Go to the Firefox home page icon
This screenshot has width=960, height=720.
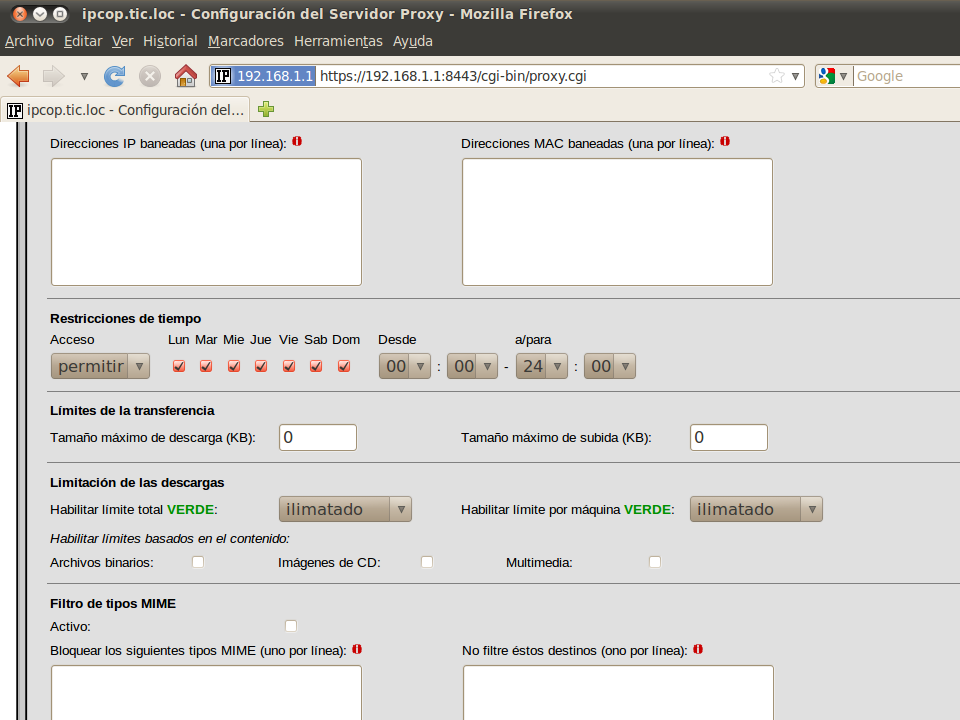coord(185,76)
